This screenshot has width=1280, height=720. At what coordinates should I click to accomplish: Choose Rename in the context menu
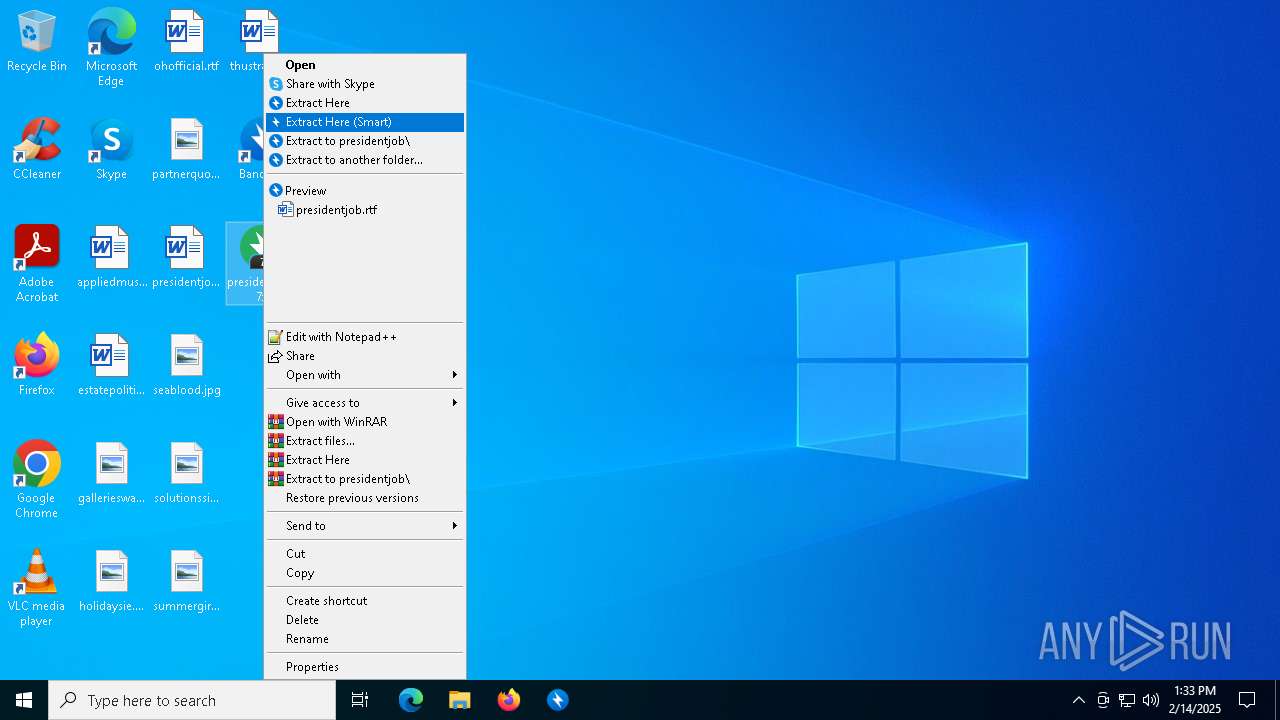coord(365,639)
